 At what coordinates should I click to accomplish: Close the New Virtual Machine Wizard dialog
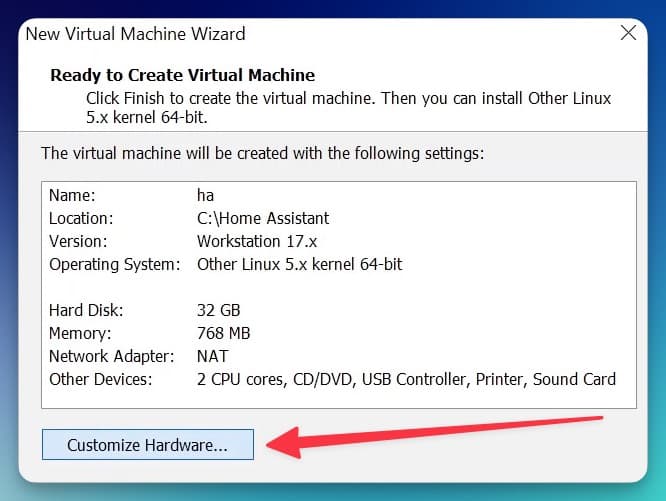628,33
